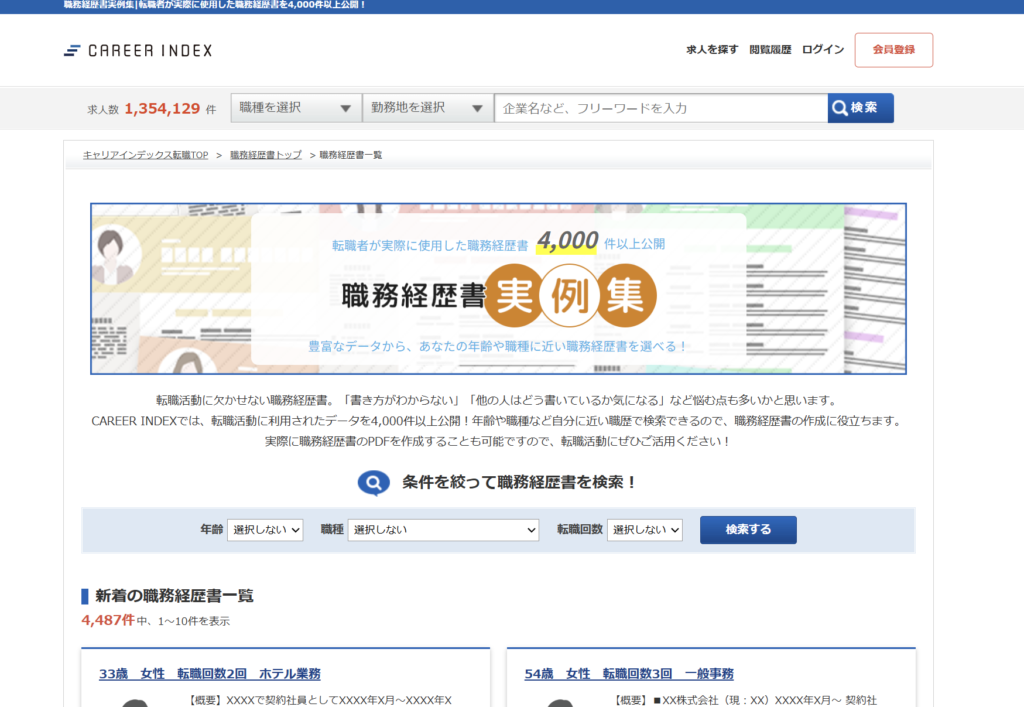This screenshot has width=1024, height=707.
Task: Expand the 職種 filter select box
Action: tap(443, 530)
